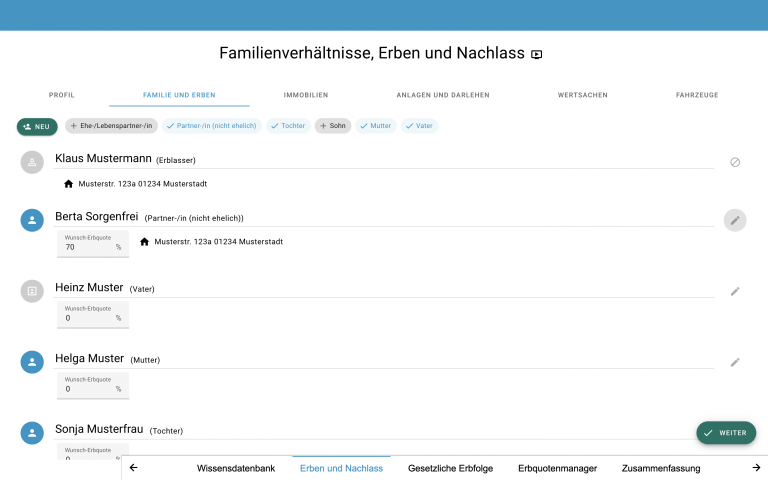This screenshot has height=480, width=768.
Task: Click the back arrow in the bottom navigation
Action: point(134,468)
